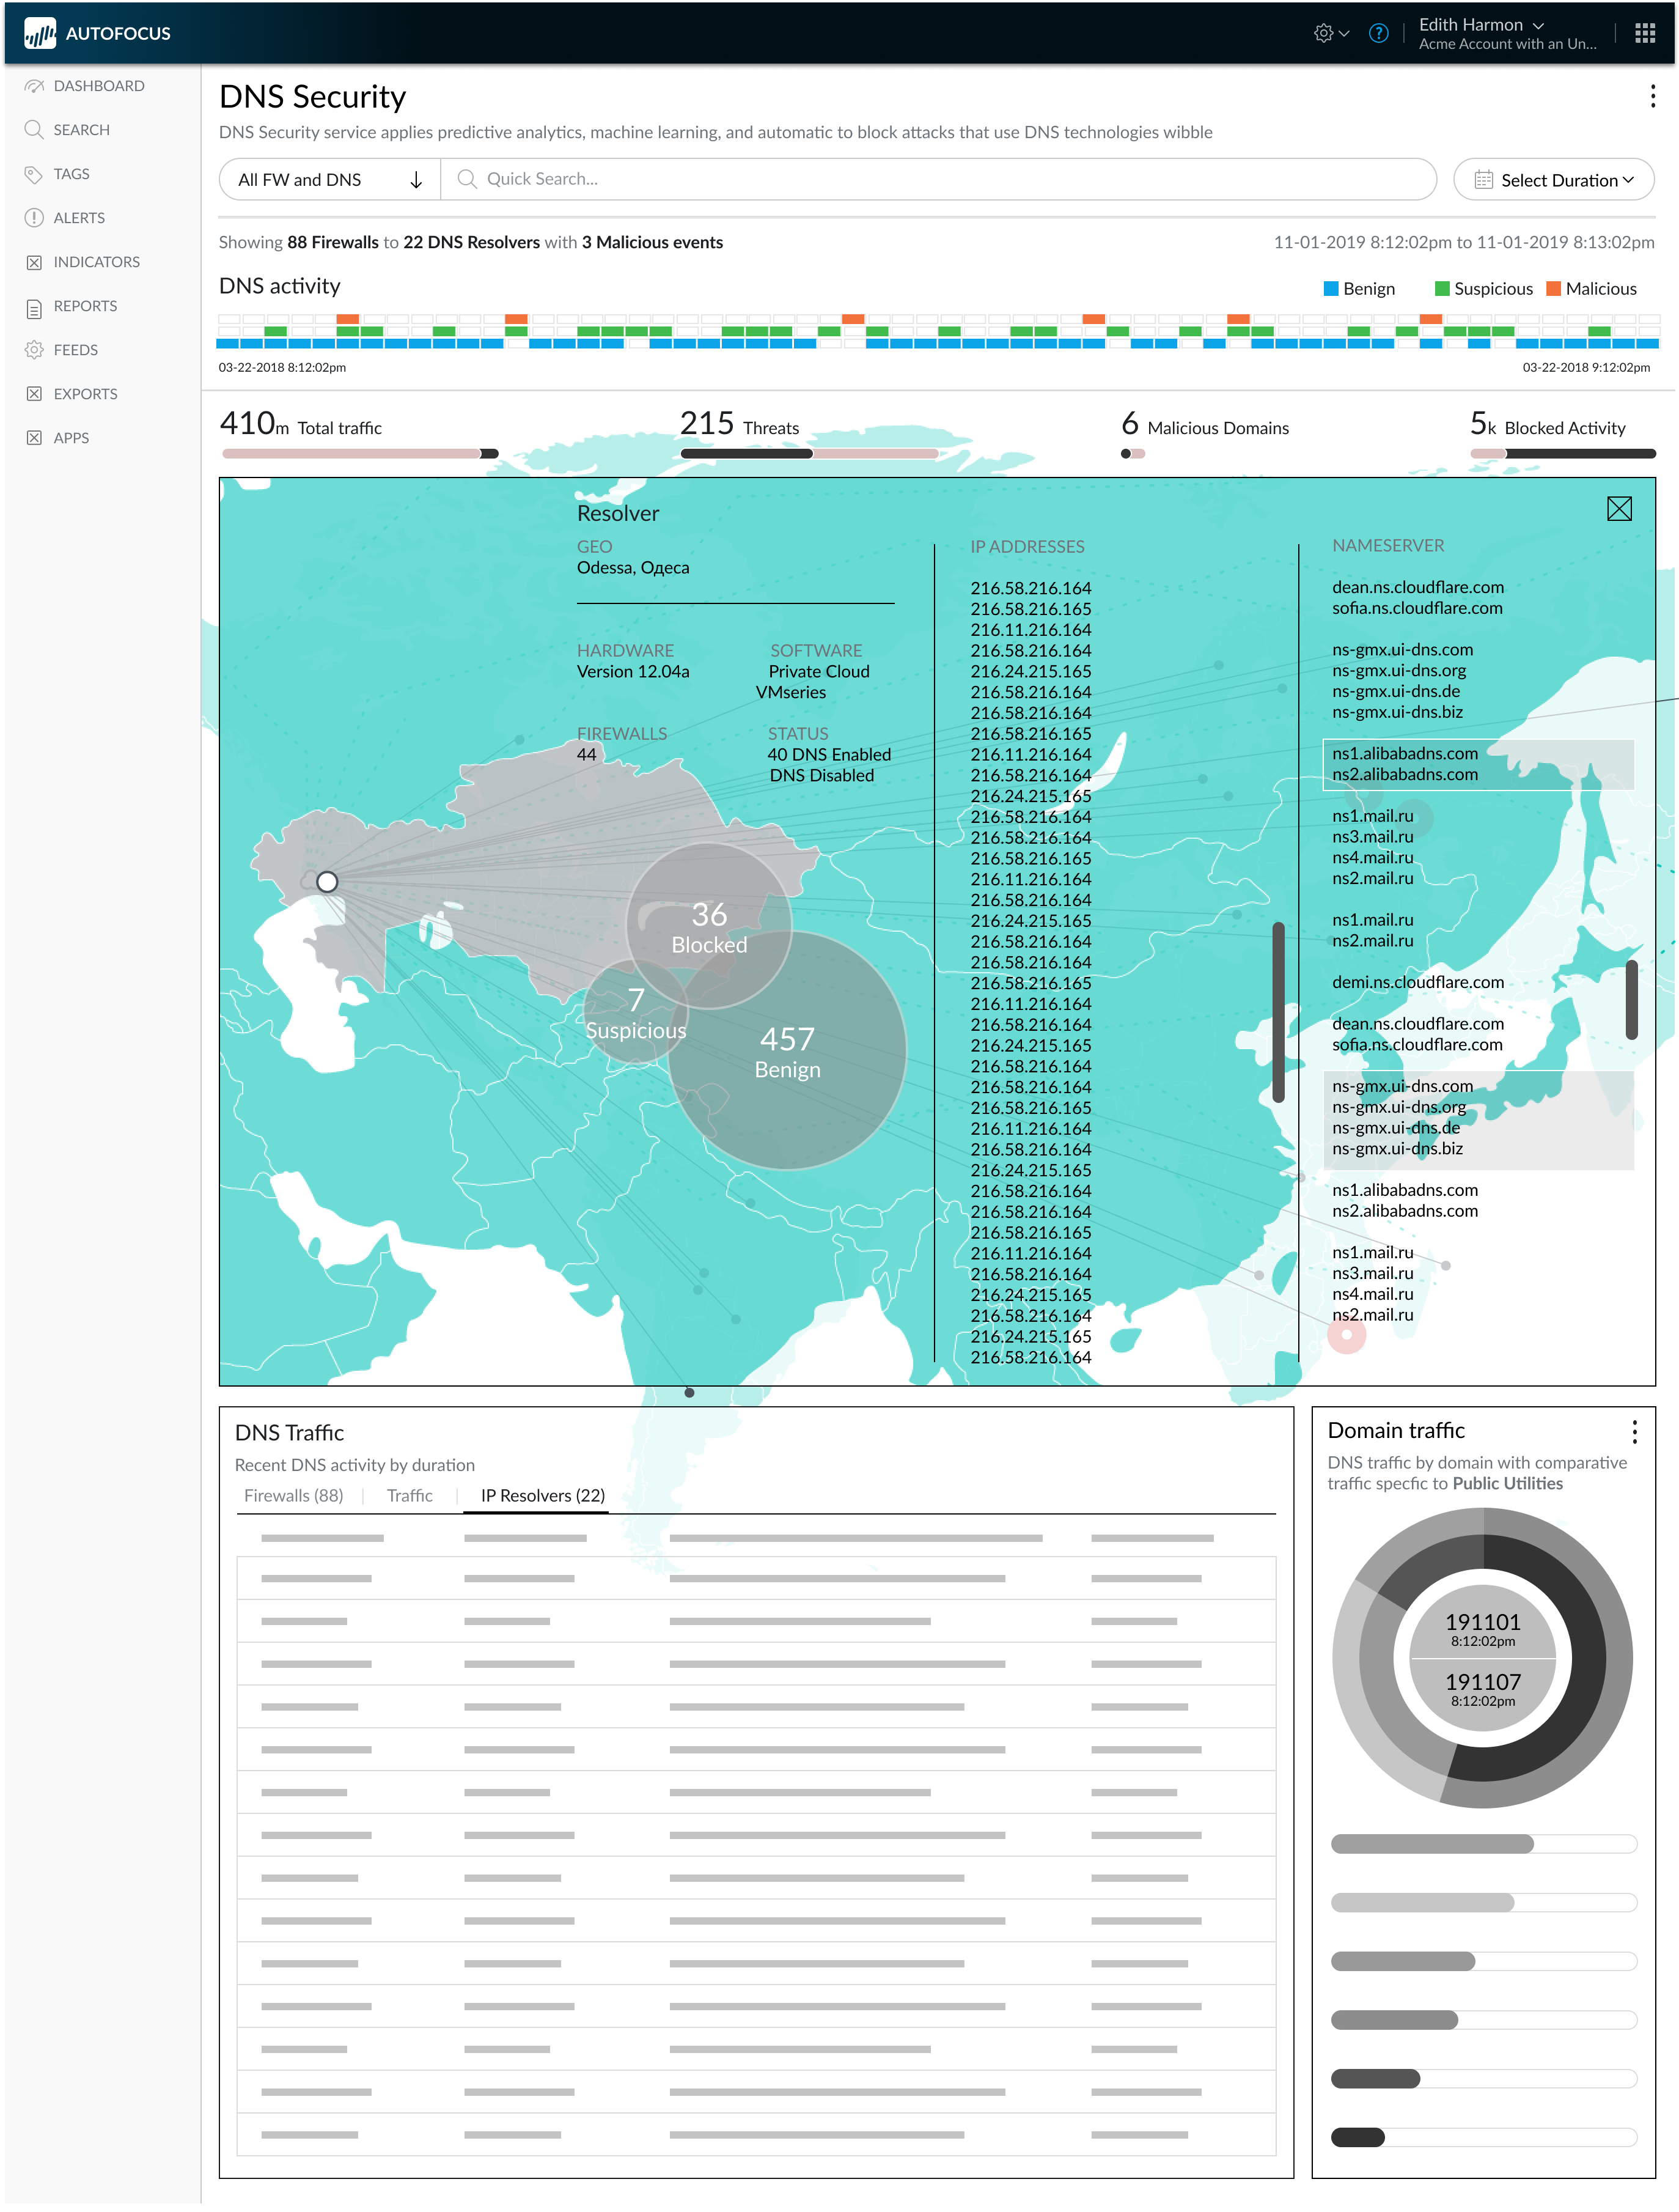This screenshot has width=1679, height=2212.
Task: Click the Malicious legend swatch
Action: click(x=1553, y=289)
